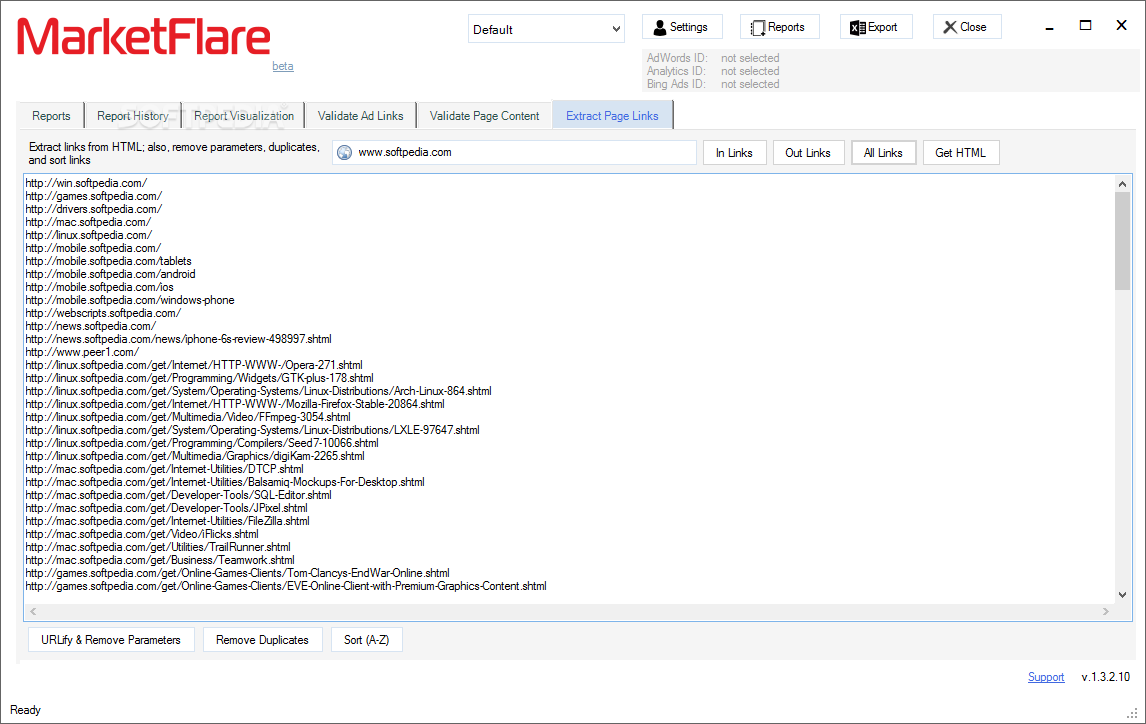Click the vertical scrollbar up arrow
The image size is (1146, 724).
tap(1123, 184)
